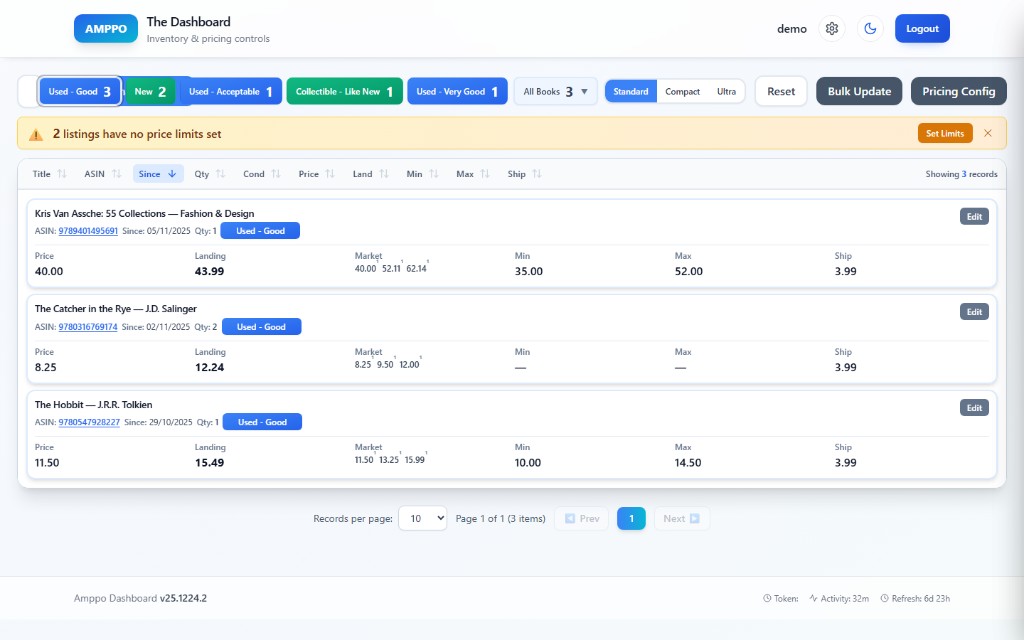Toggle dark mode with the moon icon
Viewport: 1024px width, 640px height.
click(x=870, y=29)
